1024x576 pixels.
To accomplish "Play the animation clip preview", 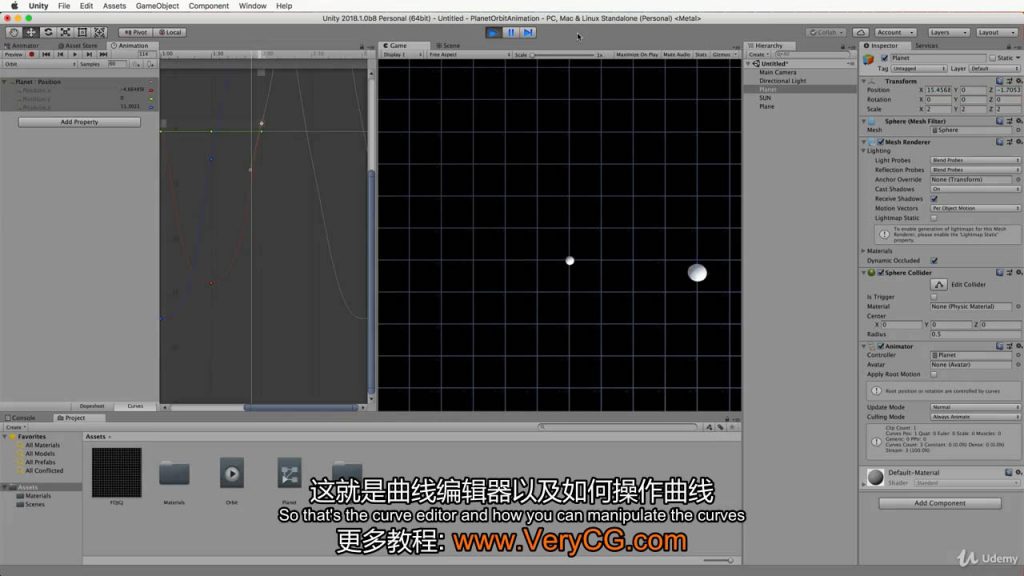I will (x=75, y=54).
